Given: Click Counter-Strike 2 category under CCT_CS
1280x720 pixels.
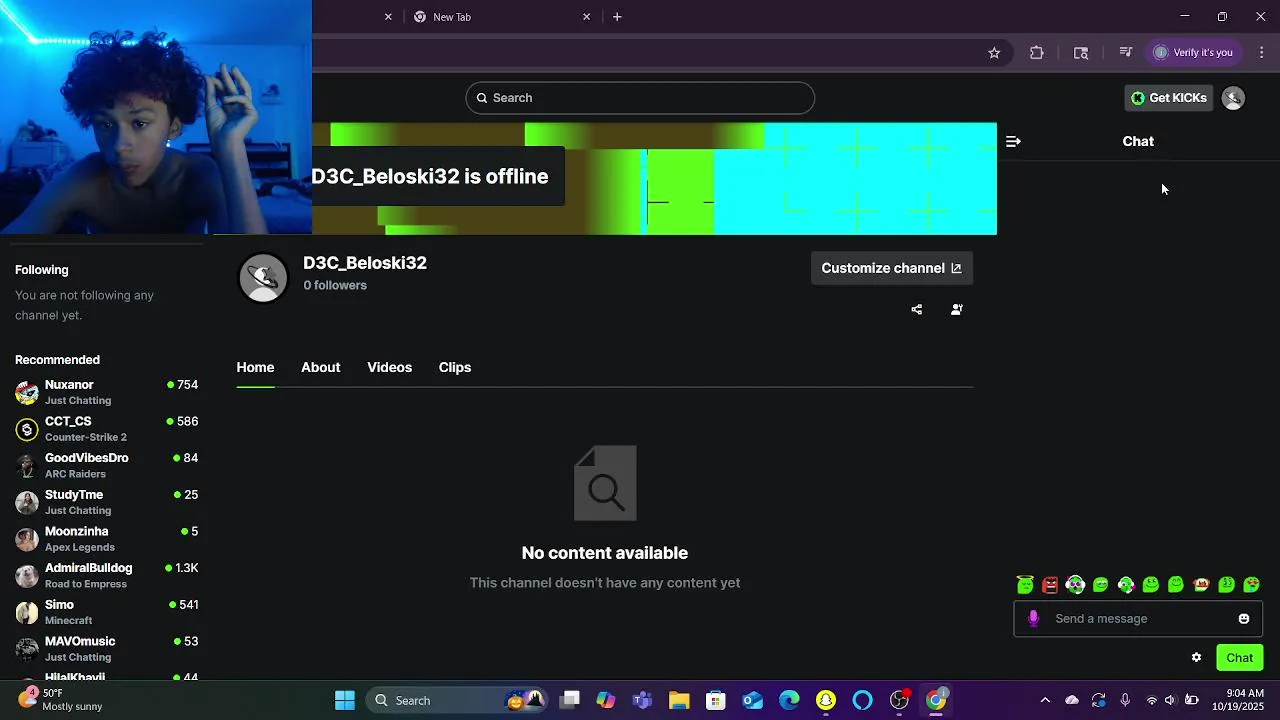Looking at the screenshot, I should click(86, 438).
